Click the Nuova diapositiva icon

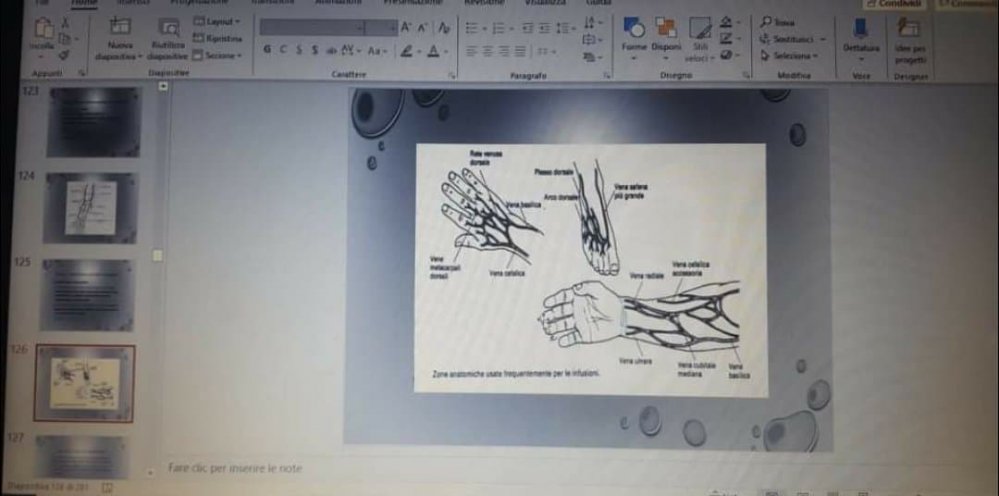120,27
